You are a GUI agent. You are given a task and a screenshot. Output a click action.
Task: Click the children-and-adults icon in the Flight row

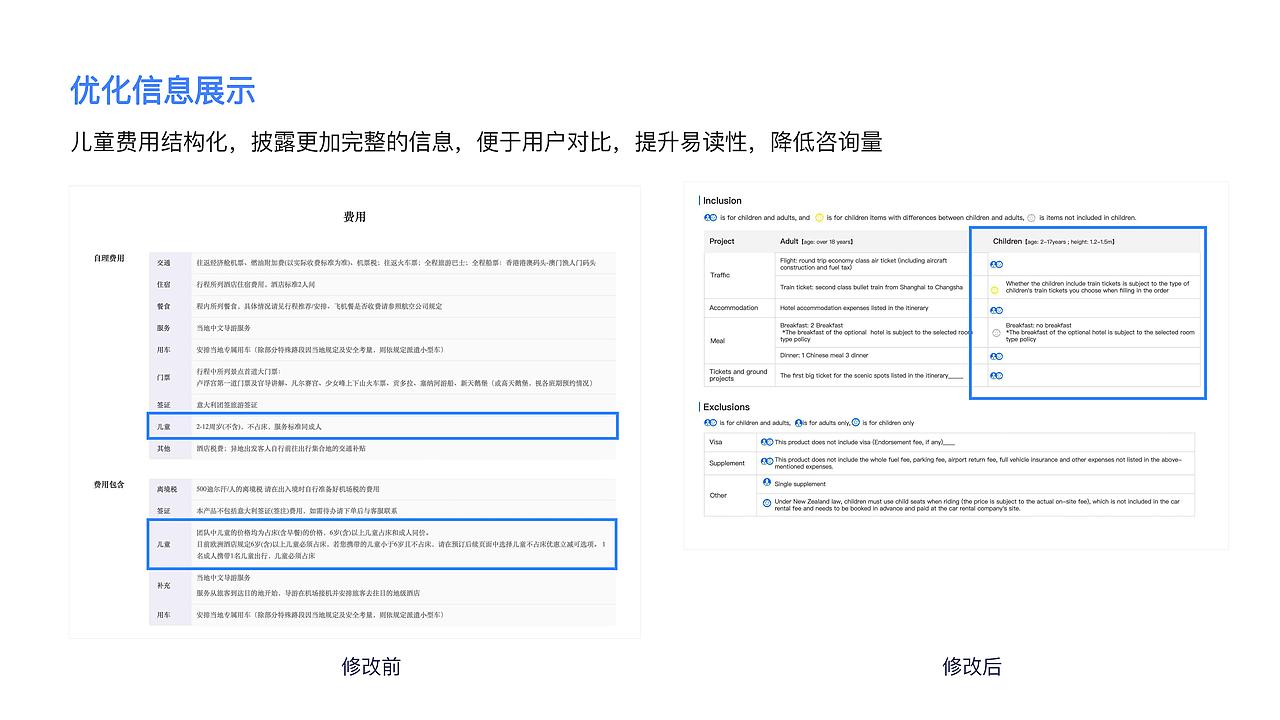pyautogui.click(x=996, y=265)
